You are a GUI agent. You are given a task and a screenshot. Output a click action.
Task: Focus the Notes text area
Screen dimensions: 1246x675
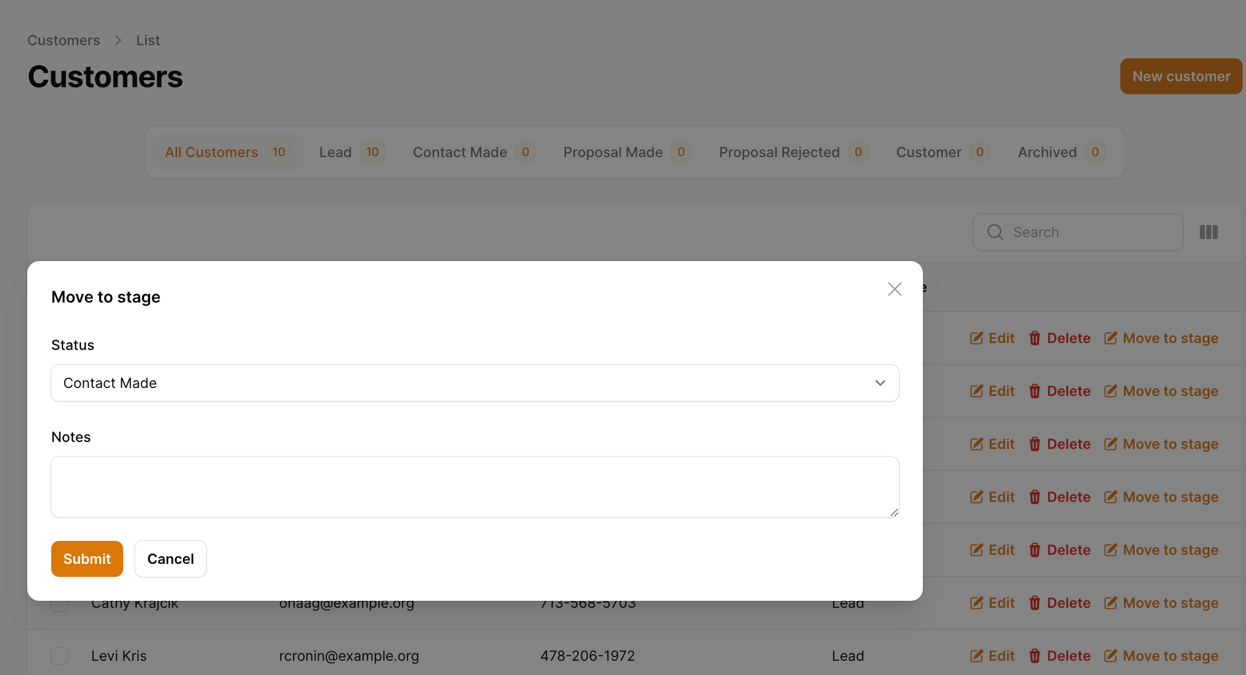[x=475, y=487]
